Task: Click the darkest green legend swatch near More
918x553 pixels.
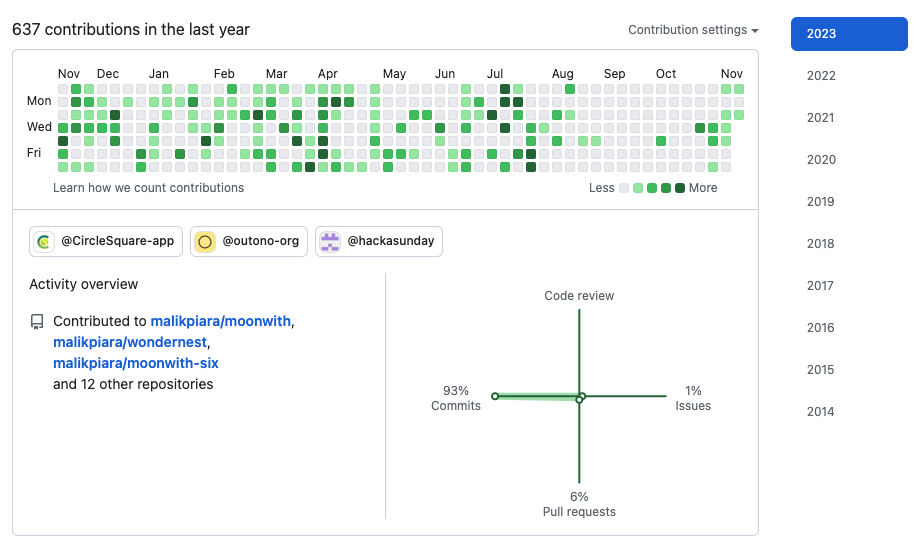Action: 680,188
